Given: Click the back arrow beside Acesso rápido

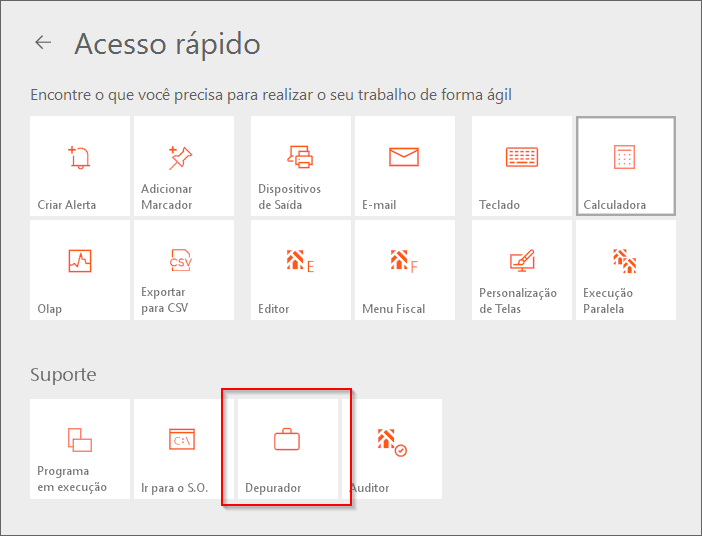Looking at the screenshot, I should click(x=43, y=43).
